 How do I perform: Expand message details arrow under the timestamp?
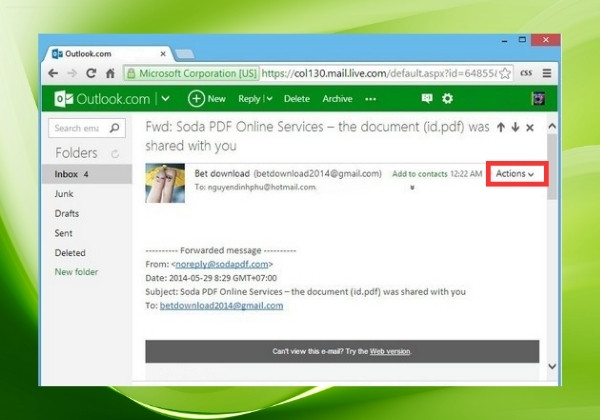[x=412, y=187]
